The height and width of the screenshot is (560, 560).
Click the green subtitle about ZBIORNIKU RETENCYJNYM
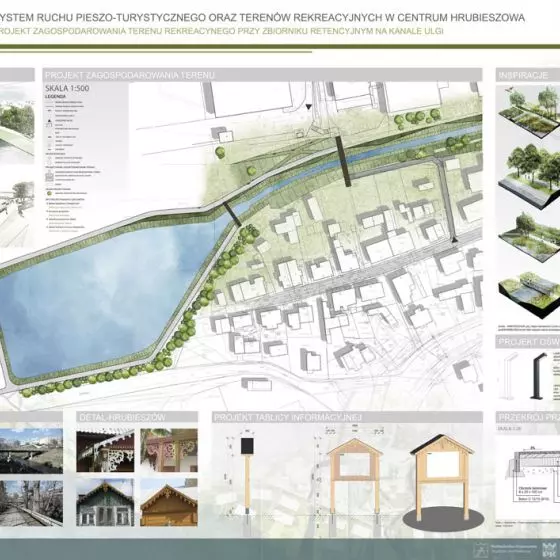(x=221, y=31)
